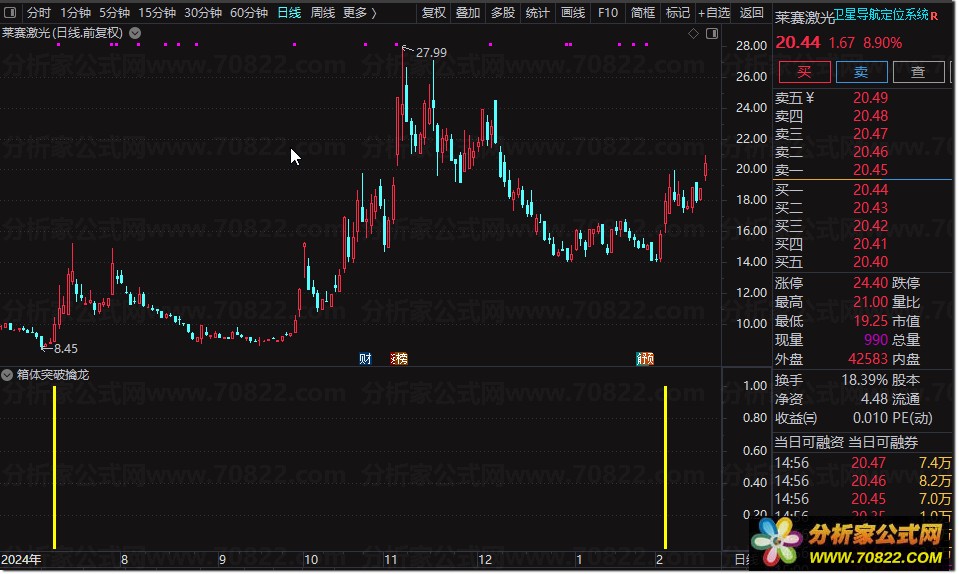This screenshot has width=959, height=574.
Task: Activate the 画线 drawing tool
Action: point(573,12)
